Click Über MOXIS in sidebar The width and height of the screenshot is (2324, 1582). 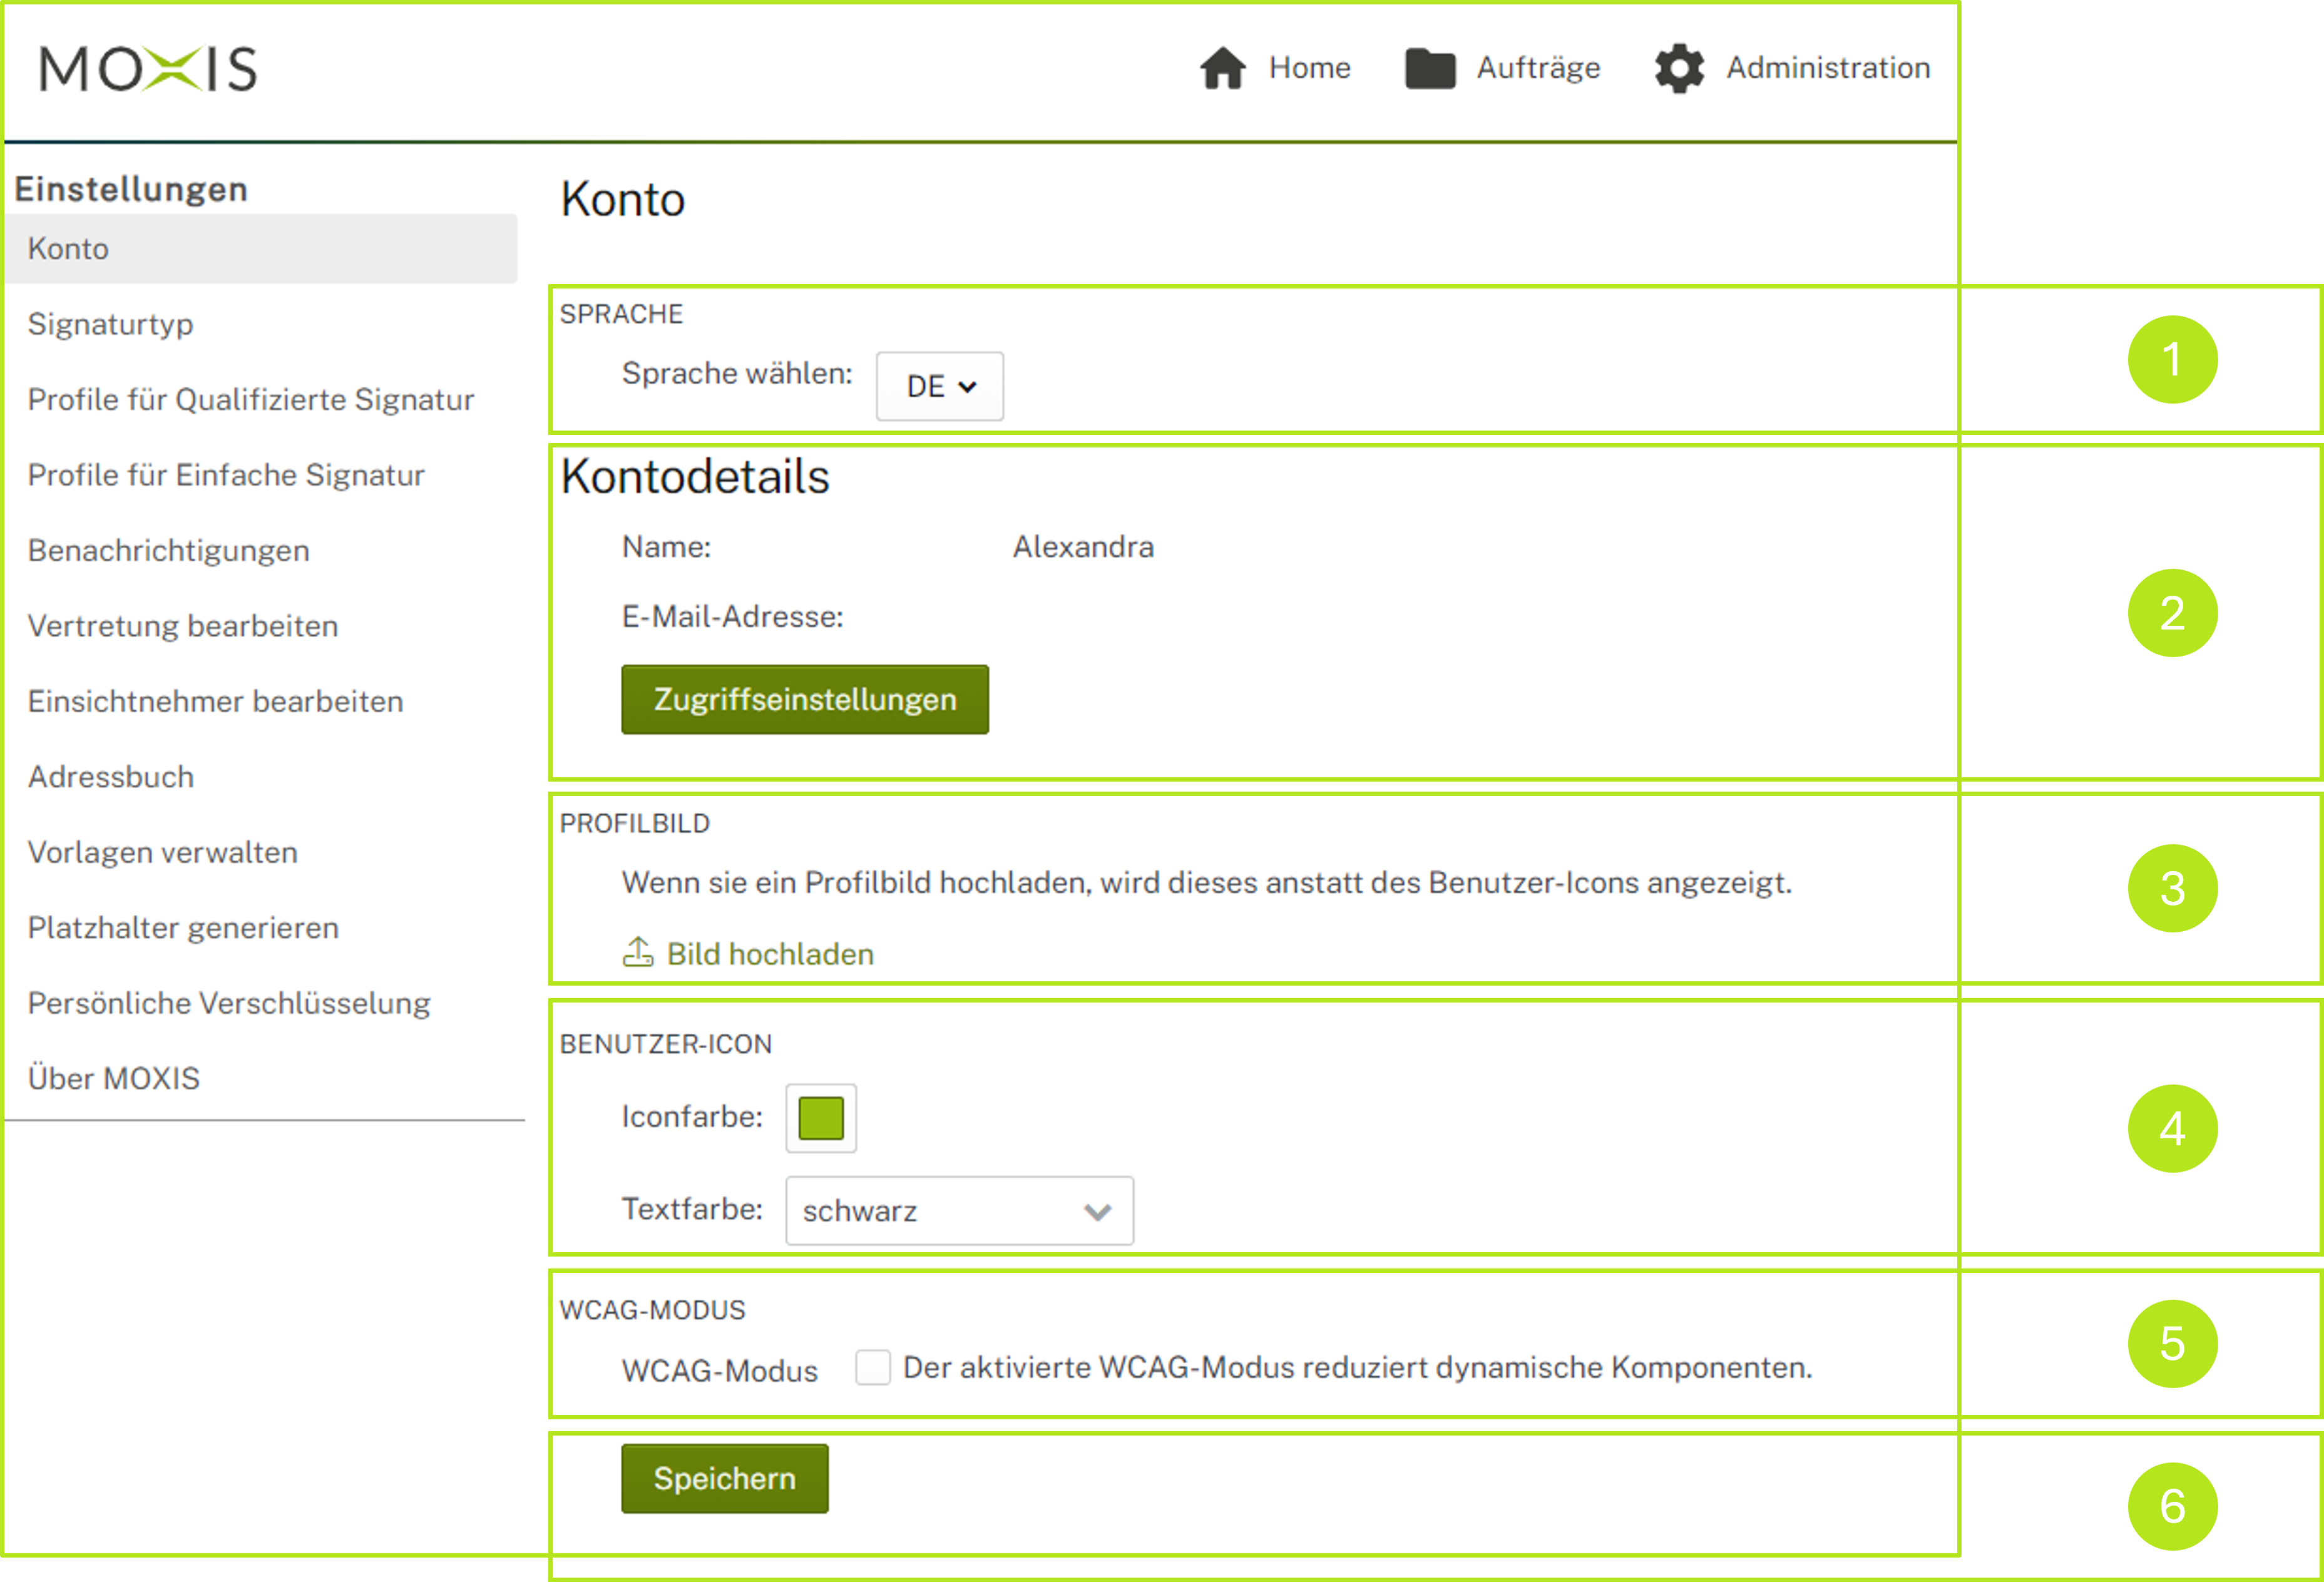click(114, 1078)
